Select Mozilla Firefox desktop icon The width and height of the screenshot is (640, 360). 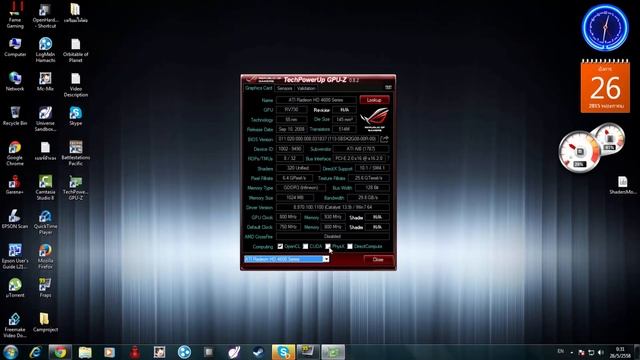(x=45, y=257)
